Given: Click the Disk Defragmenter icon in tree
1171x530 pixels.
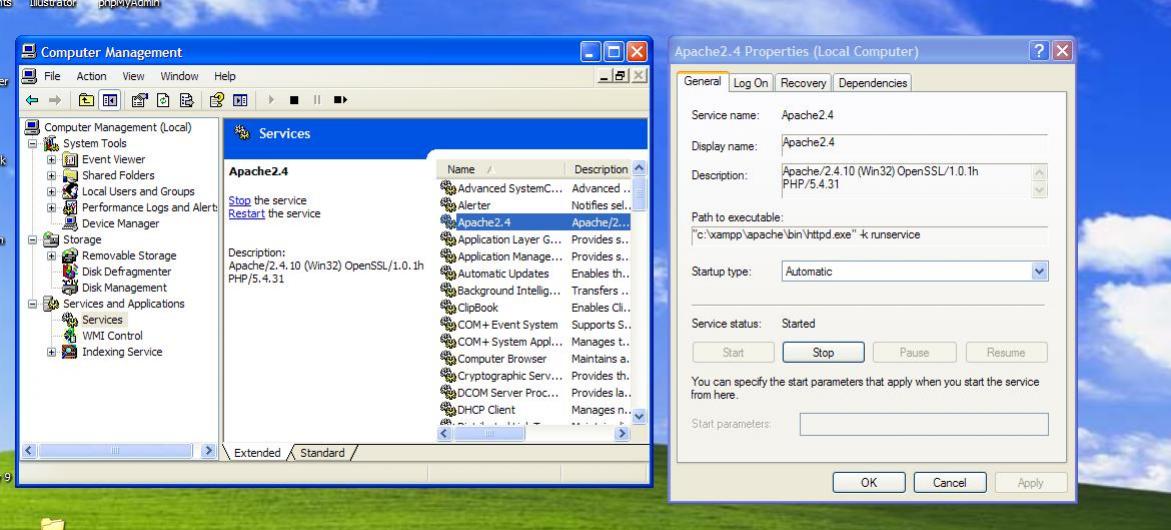Looking at the screenshot, I should (70, 272).
